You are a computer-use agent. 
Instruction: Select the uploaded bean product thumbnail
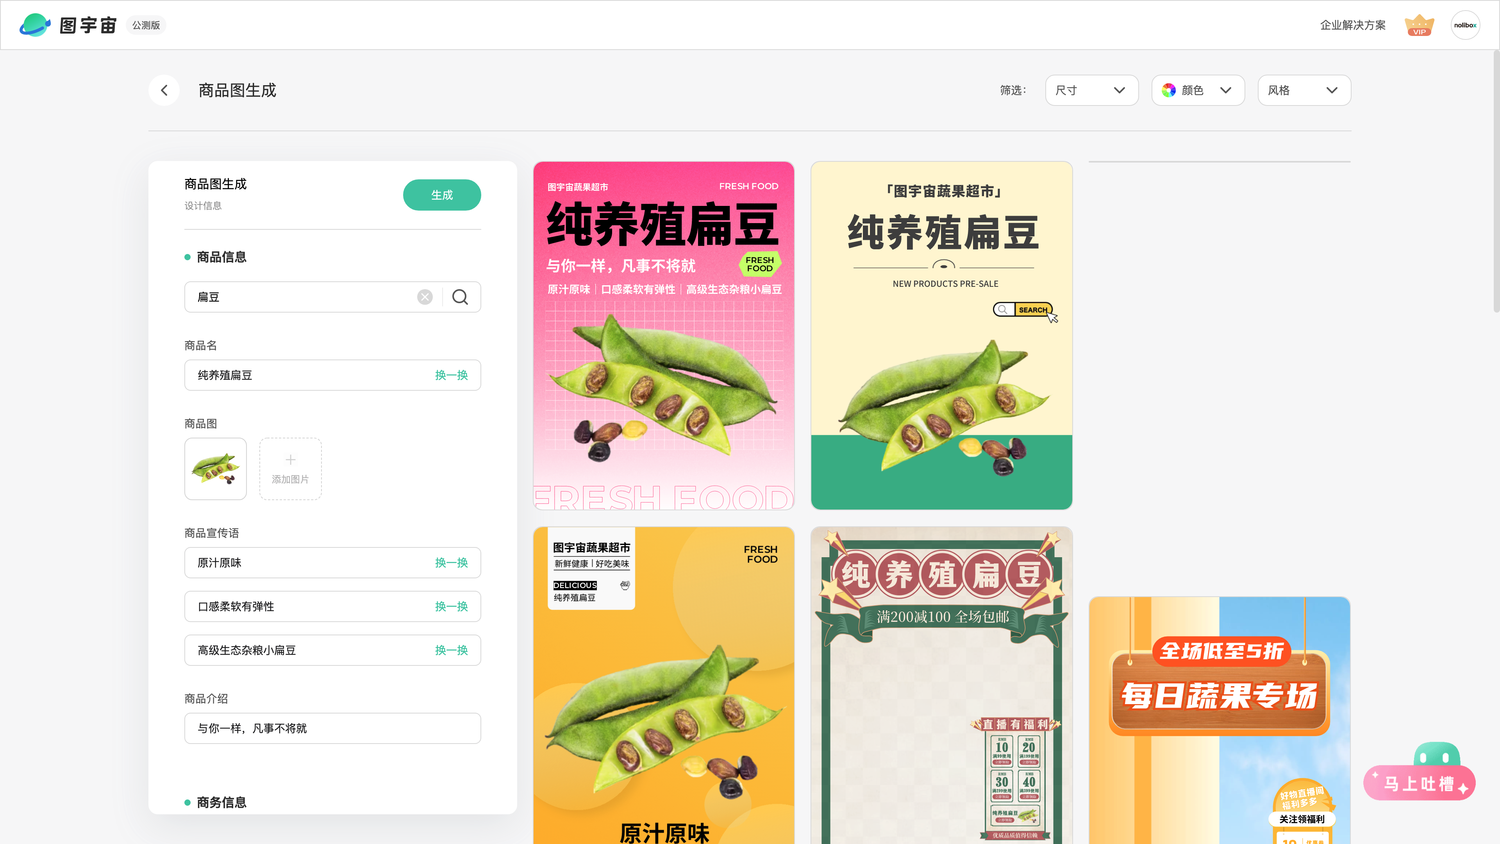point(215,469)
